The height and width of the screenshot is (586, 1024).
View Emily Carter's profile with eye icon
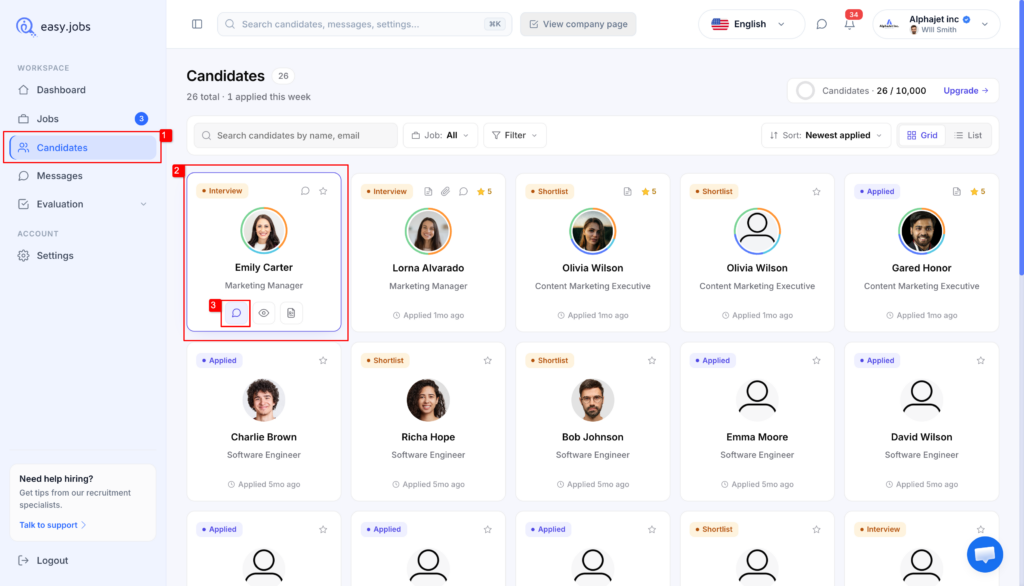click(x=264, y=313)
